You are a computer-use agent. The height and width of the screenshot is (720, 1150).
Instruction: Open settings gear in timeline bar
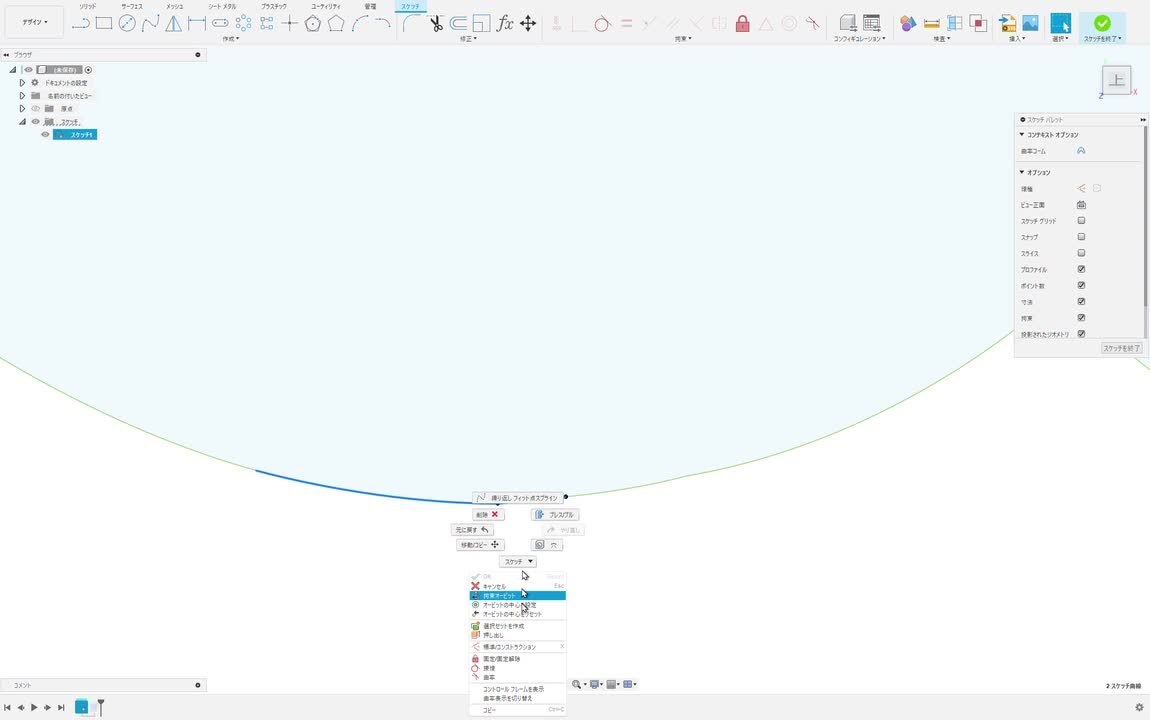(x=1139, y=708)
